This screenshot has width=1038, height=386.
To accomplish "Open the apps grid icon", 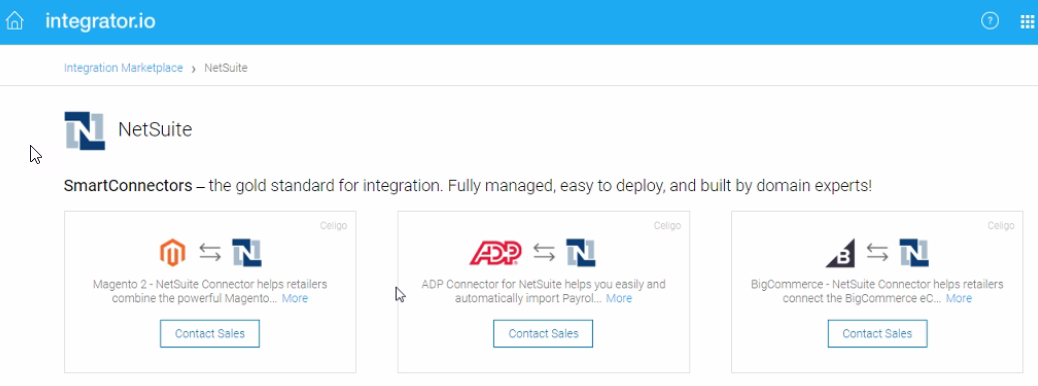I will pos(1027,21).
